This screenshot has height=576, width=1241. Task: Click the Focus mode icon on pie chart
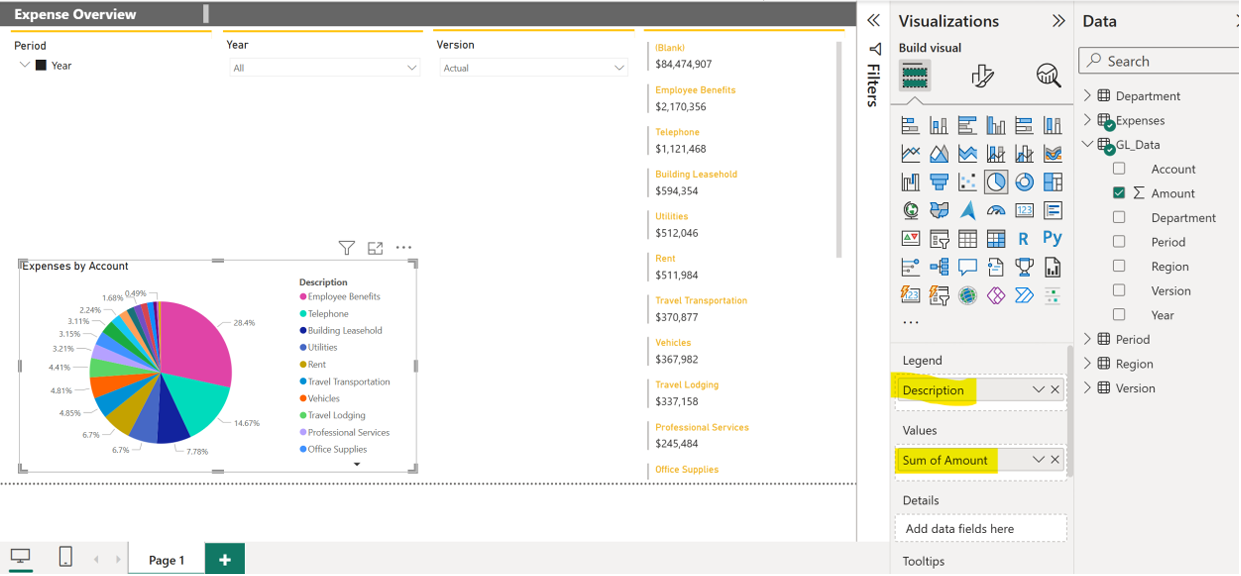375,248
